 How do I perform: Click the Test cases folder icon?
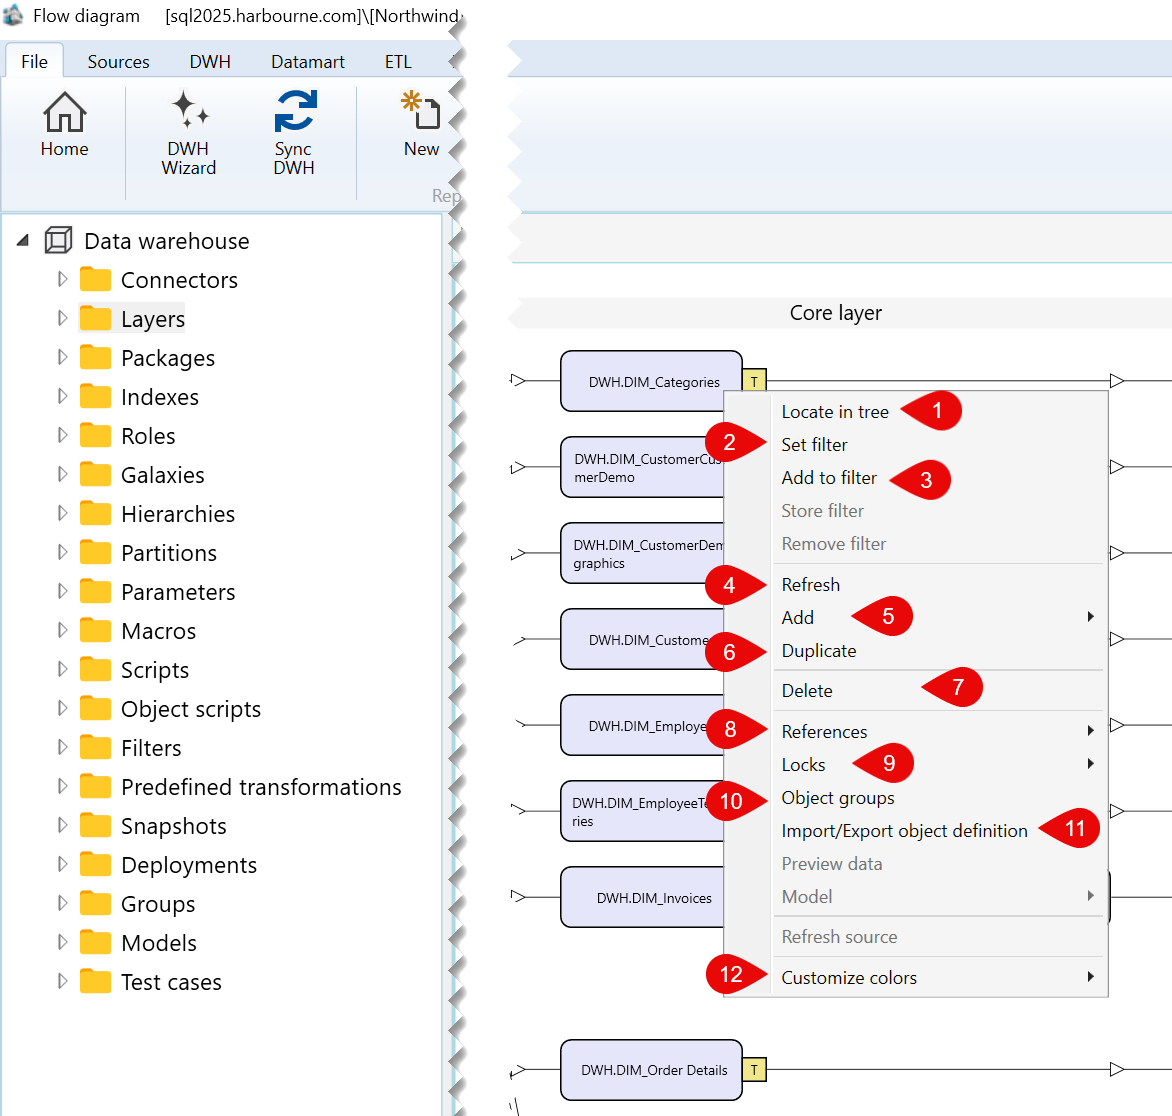coord(96,981)
